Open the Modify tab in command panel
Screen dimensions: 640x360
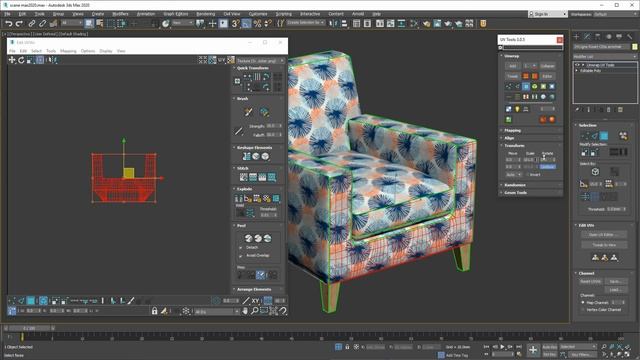587,37
